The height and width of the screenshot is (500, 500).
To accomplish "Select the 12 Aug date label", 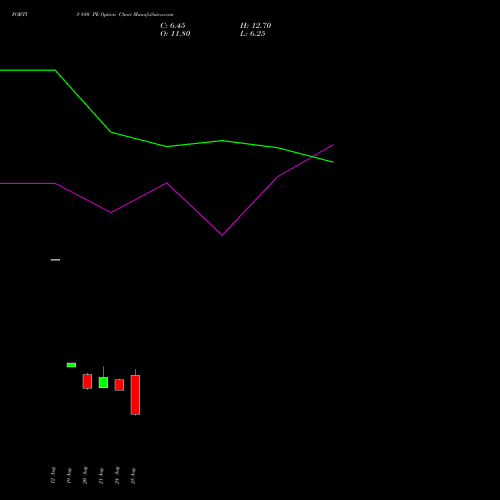I will 53,475.
